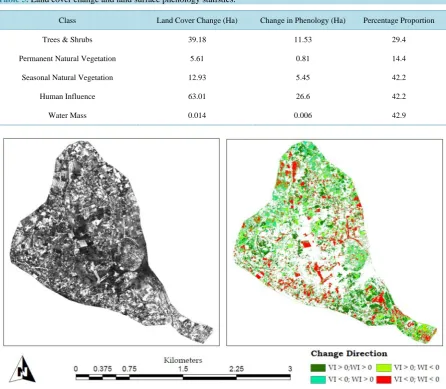Click the percentage 42.2 for Seasonal Natural Vegetation

pos(399,77)
